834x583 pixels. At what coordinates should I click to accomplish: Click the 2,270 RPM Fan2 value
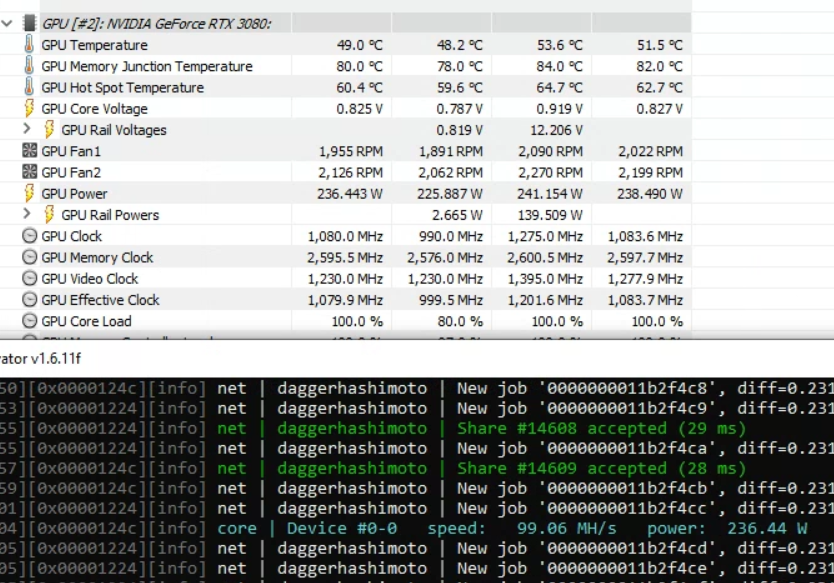click(551, 173)
